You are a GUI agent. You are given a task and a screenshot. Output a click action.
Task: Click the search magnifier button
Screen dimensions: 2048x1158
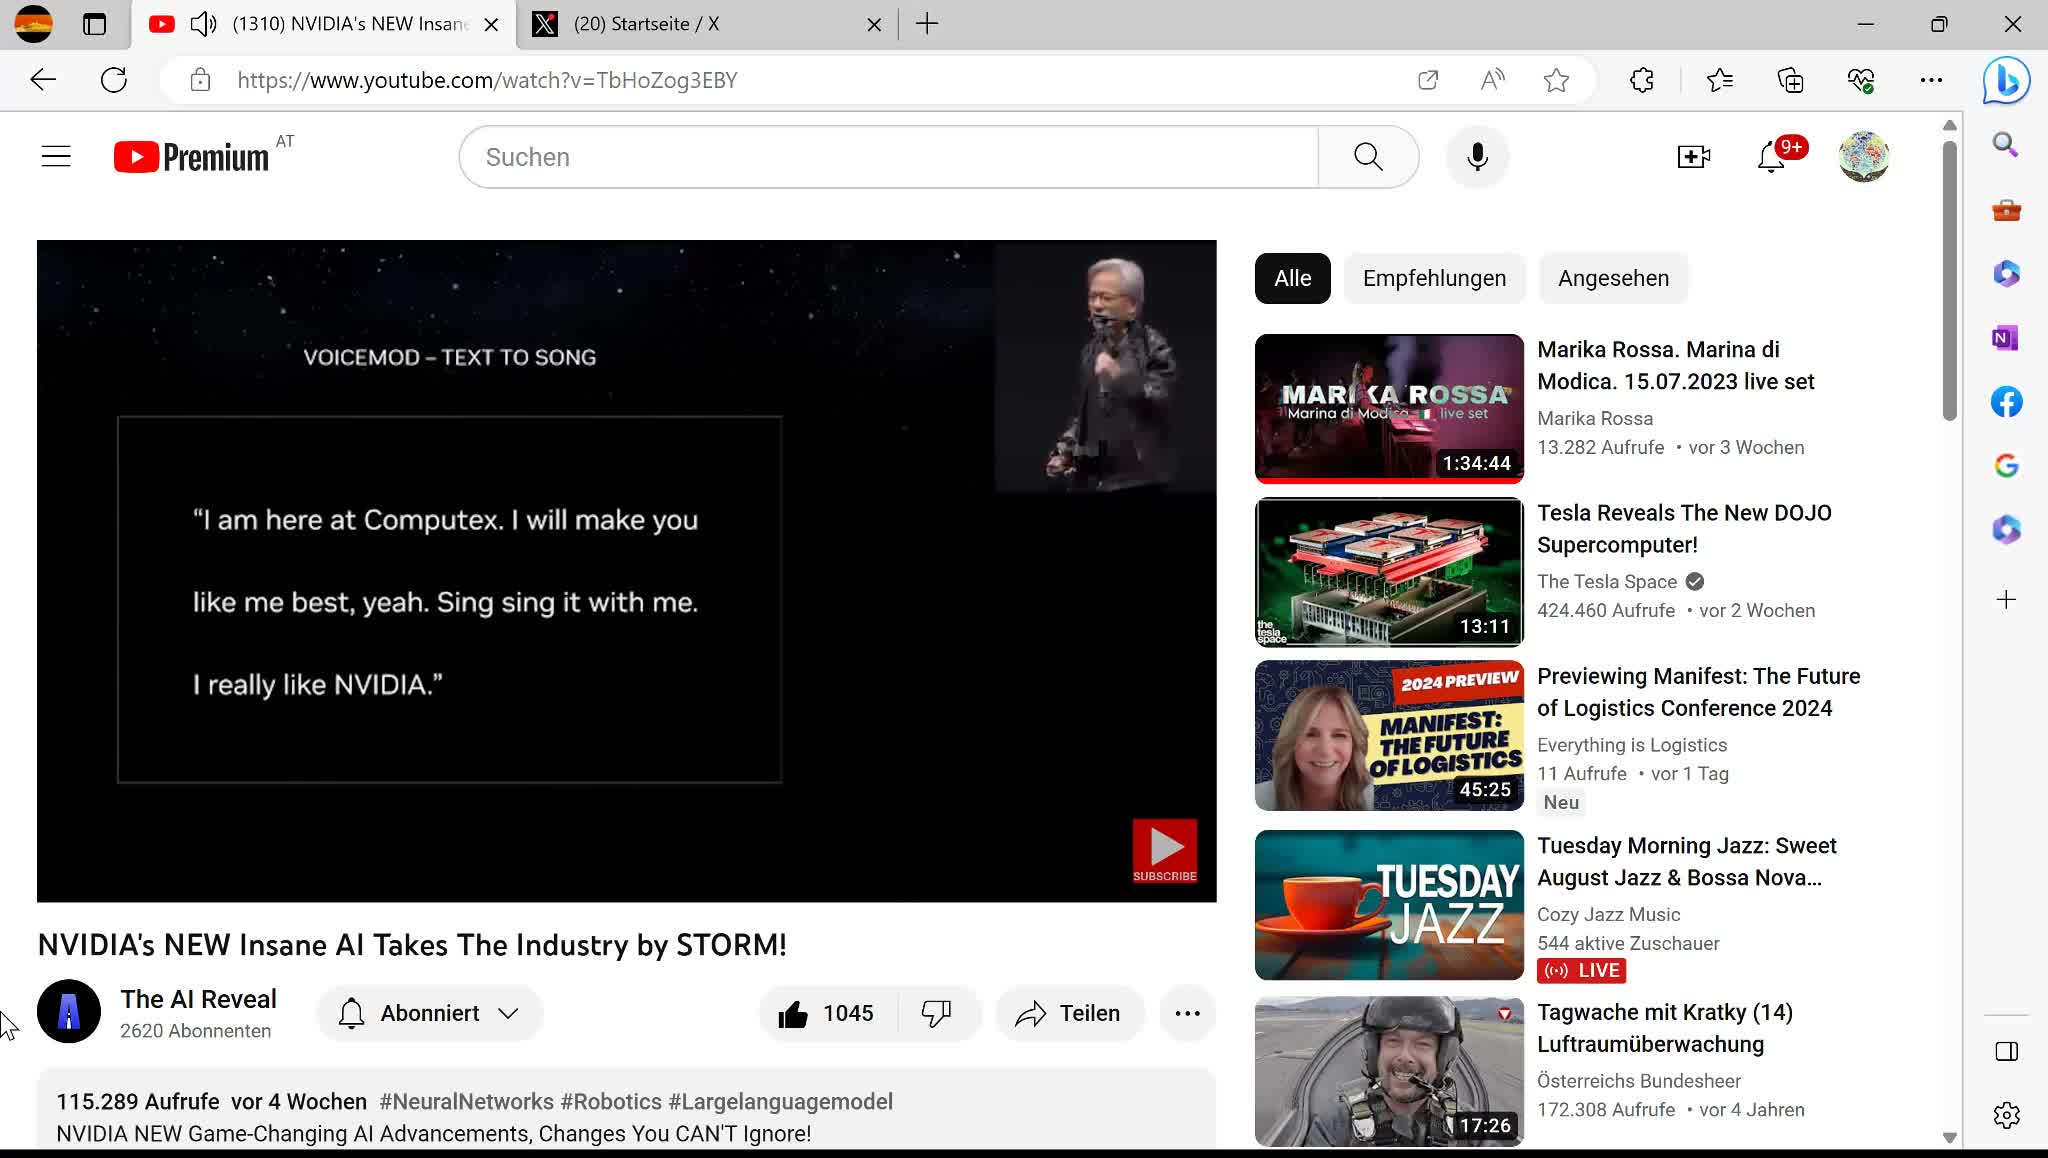pos(1368,157)
